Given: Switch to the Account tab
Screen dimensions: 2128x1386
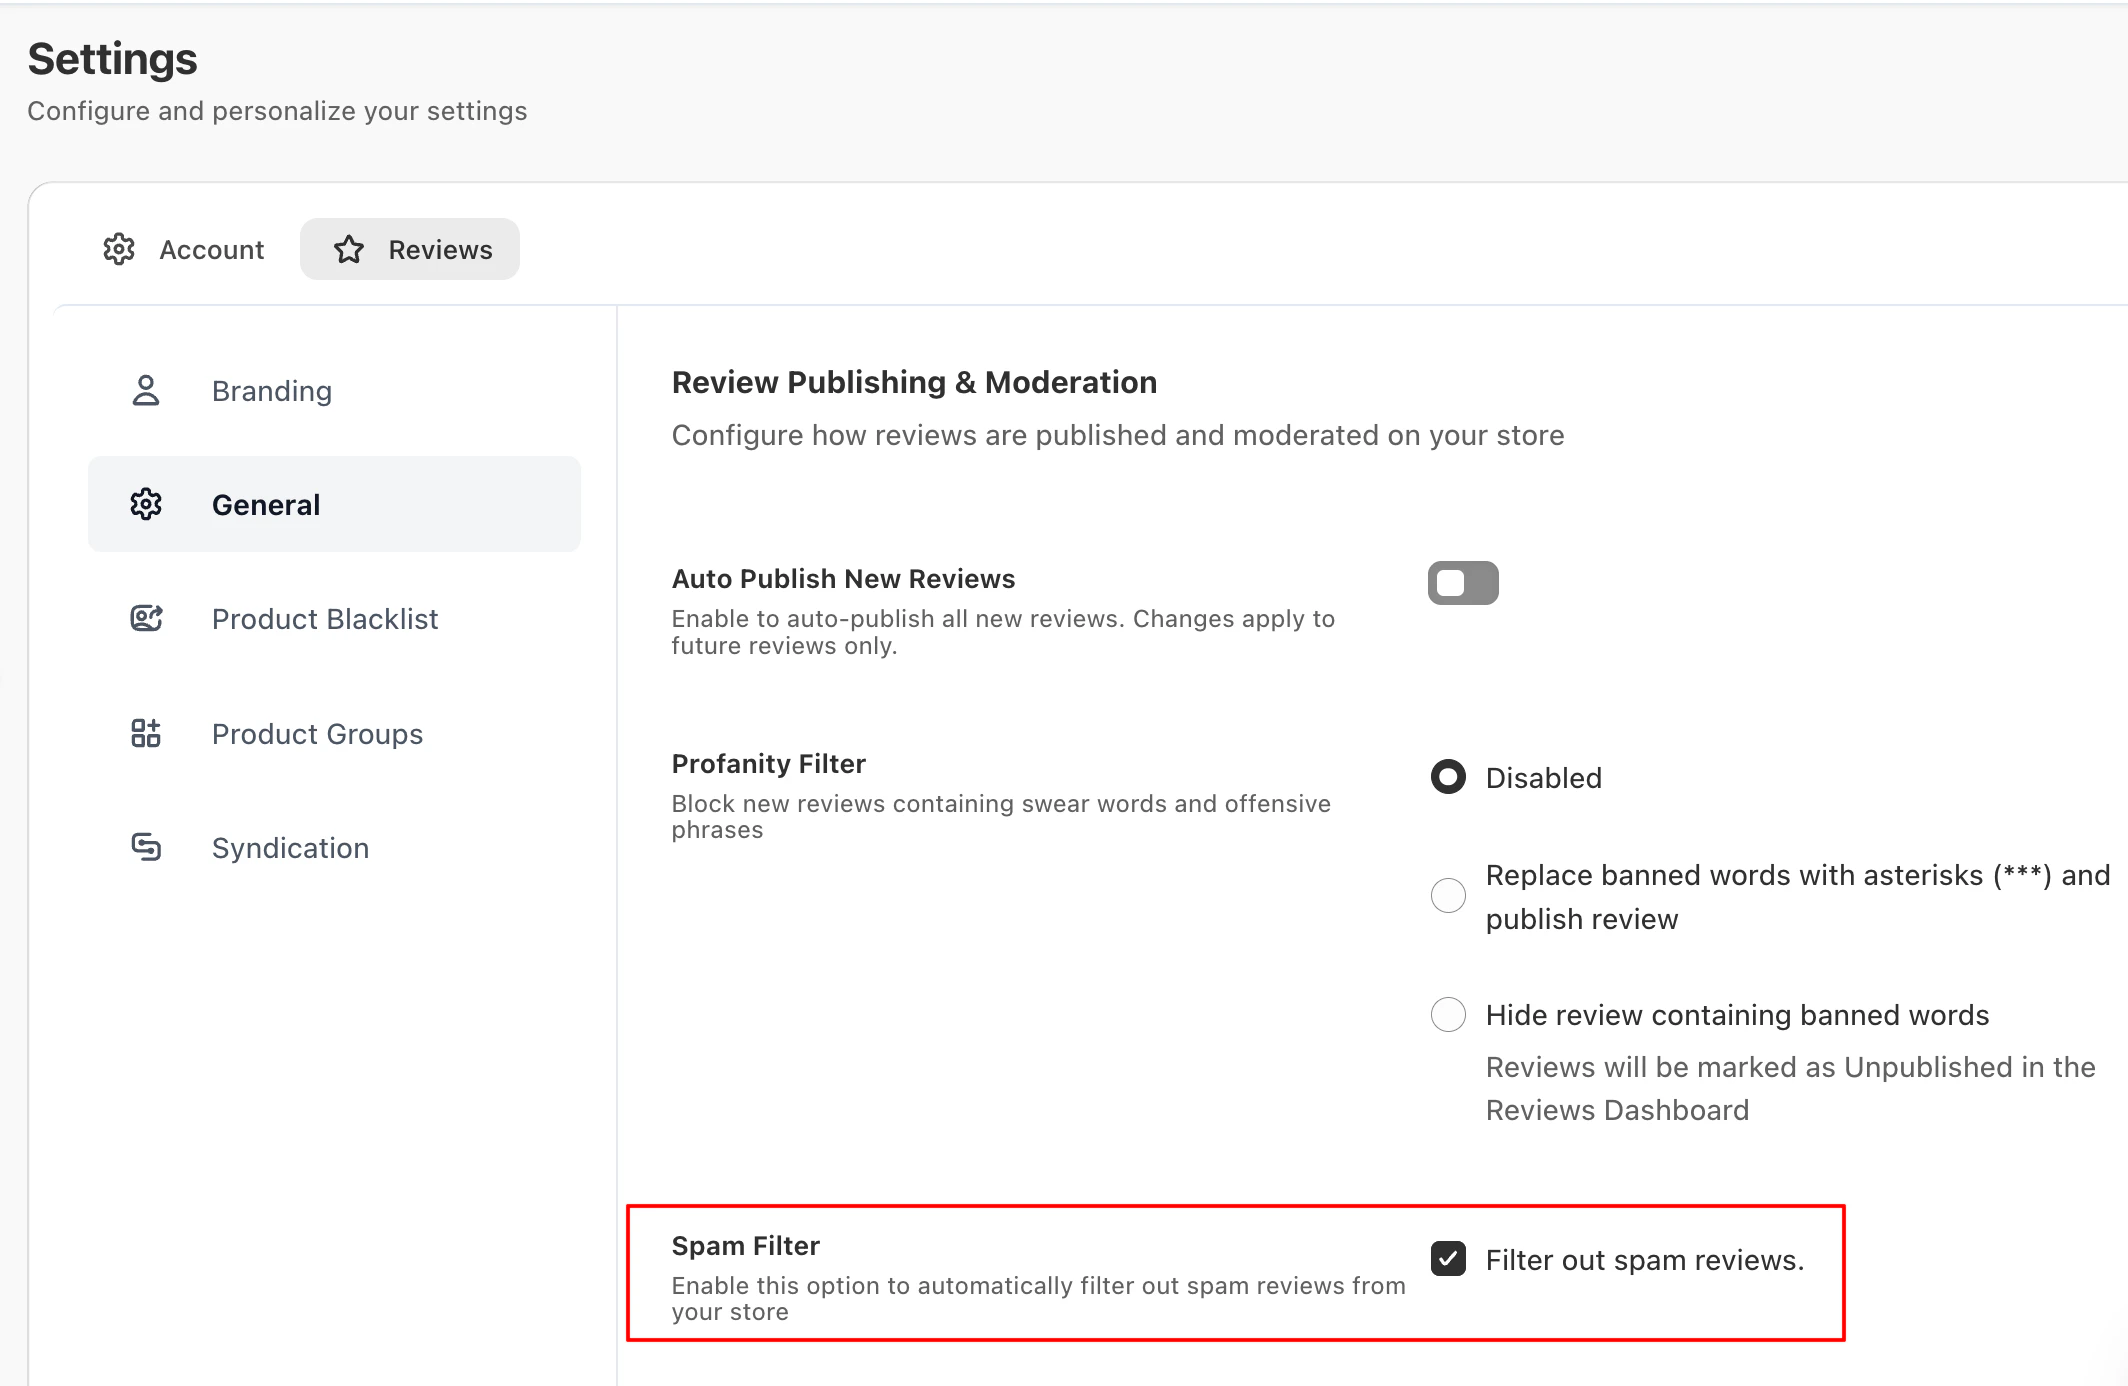Looking at the screenshot, I should 211,250.
